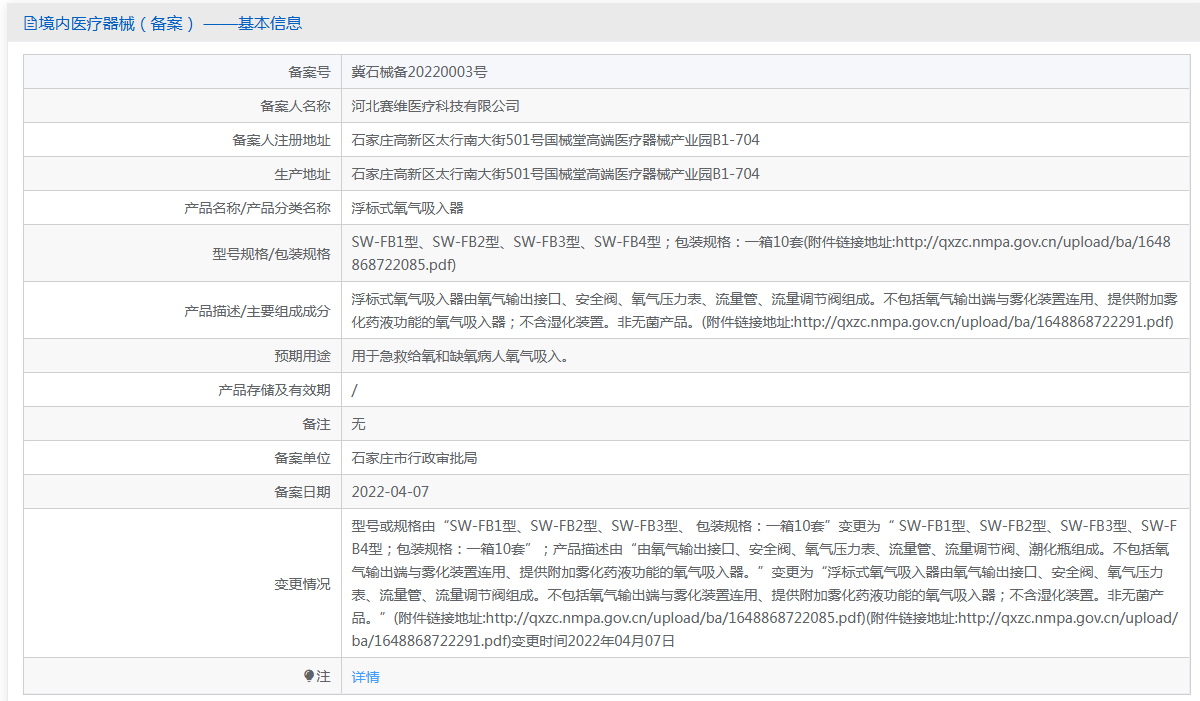Click the 备案人注册地址 label
Viewport: 1200px width, 701px height.
pyautogui.click(x=281, y=140)
